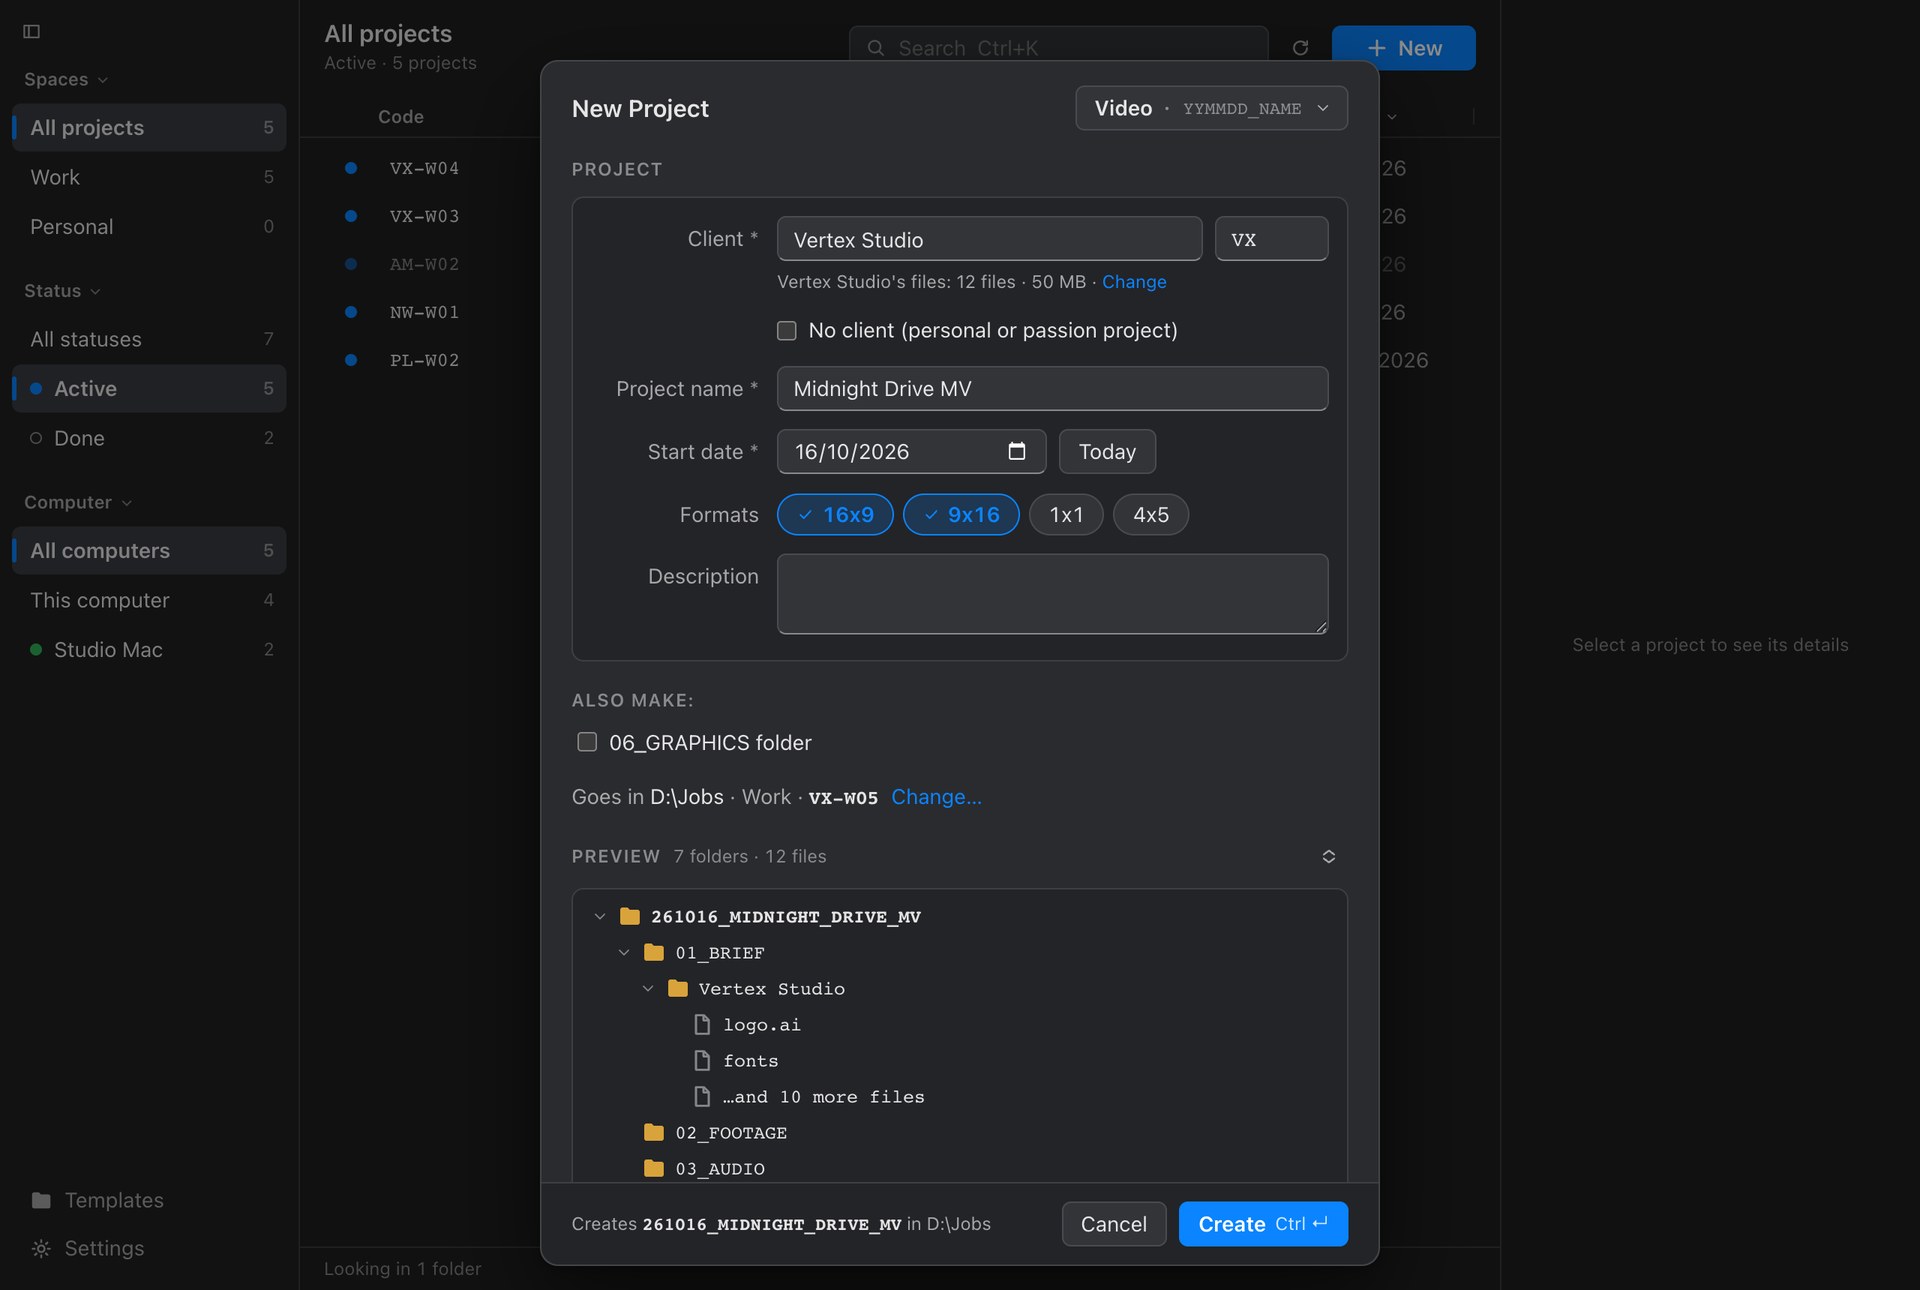Filter by All statuses
Image resolution: width=1920 pixels, height=1290 pixels.
coord(149,339)
